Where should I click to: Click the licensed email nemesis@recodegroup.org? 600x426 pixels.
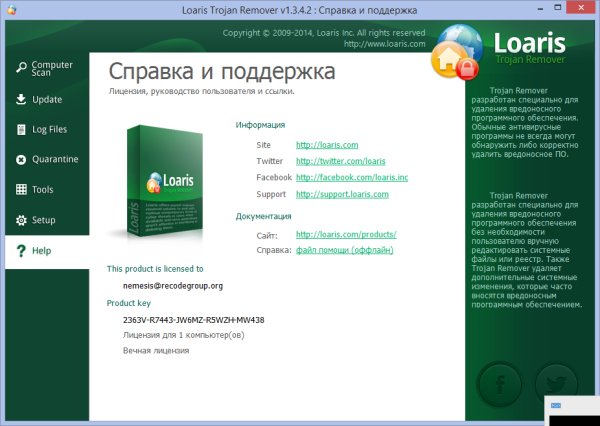(x=173, y=286)
